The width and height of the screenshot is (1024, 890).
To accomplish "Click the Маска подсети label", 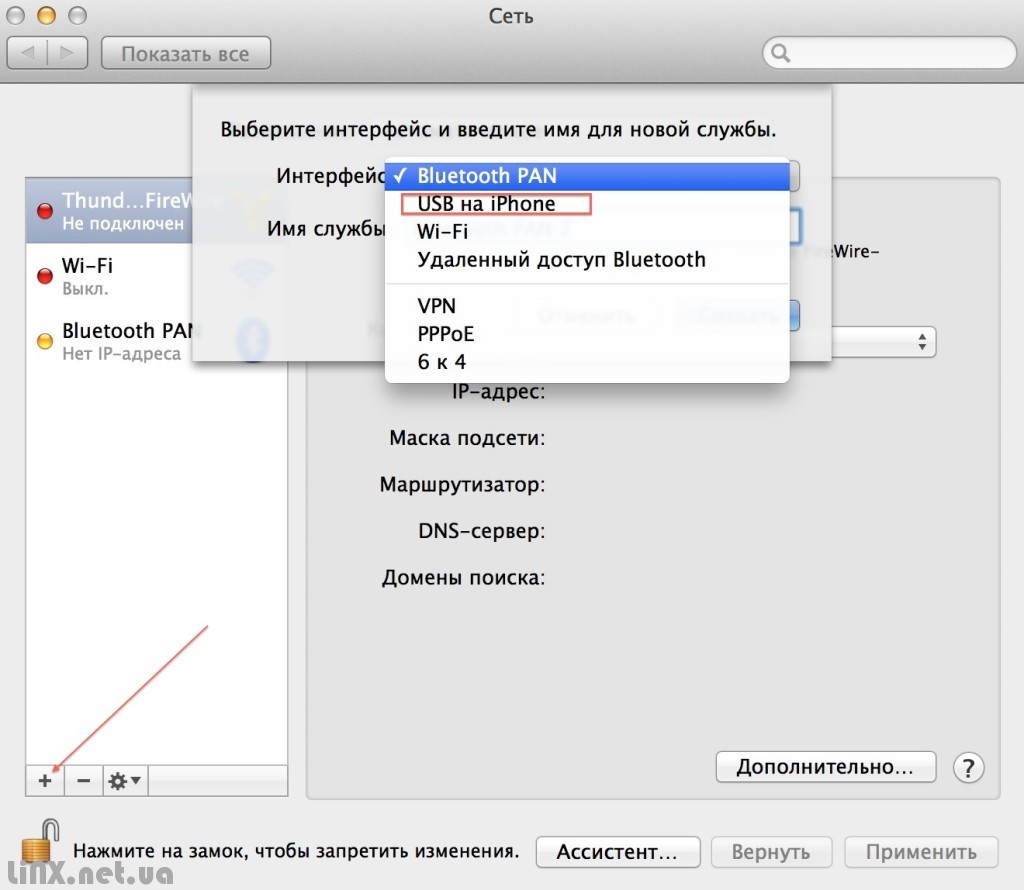I will pyautogui.click(x=467, y=437).
